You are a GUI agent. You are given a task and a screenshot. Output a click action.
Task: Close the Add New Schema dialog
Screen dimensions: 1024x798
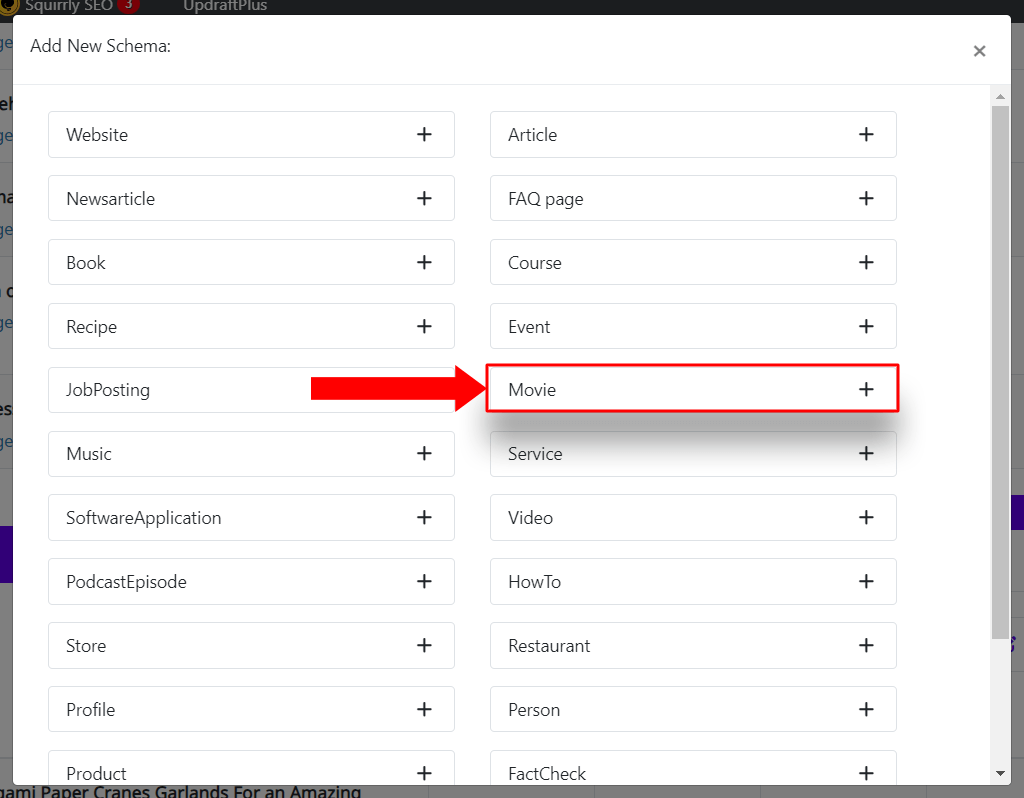click(979, 51)
